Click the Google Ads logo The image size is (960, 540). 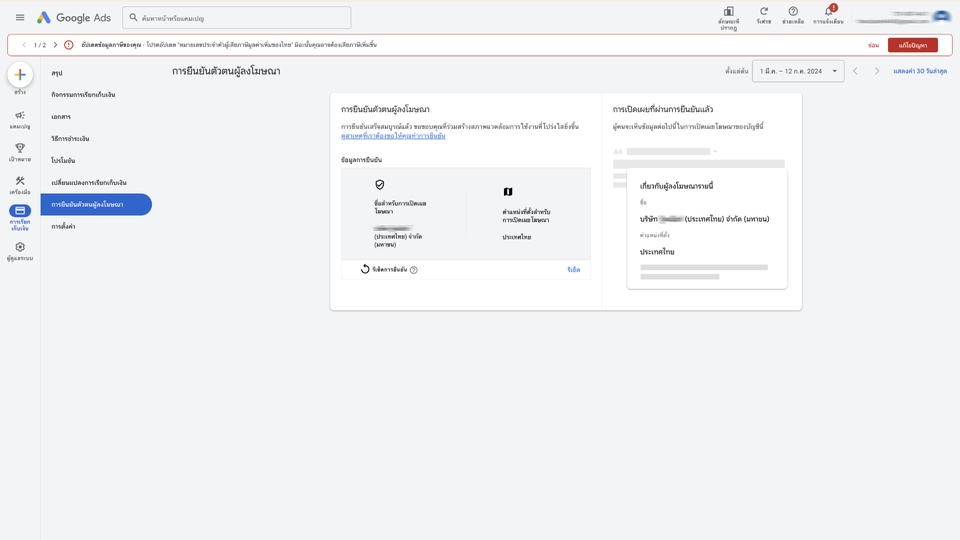click(x=74, y=18)
